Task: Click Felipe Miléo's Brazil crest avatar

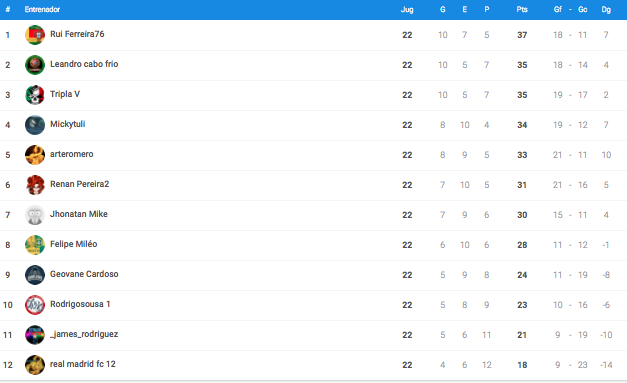Action: pos(35,245)
